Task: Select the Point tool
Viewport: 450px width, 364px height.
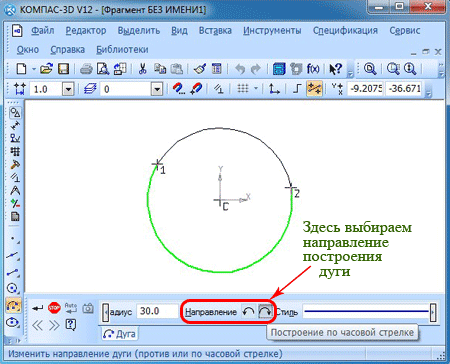Action: (13, 239)
